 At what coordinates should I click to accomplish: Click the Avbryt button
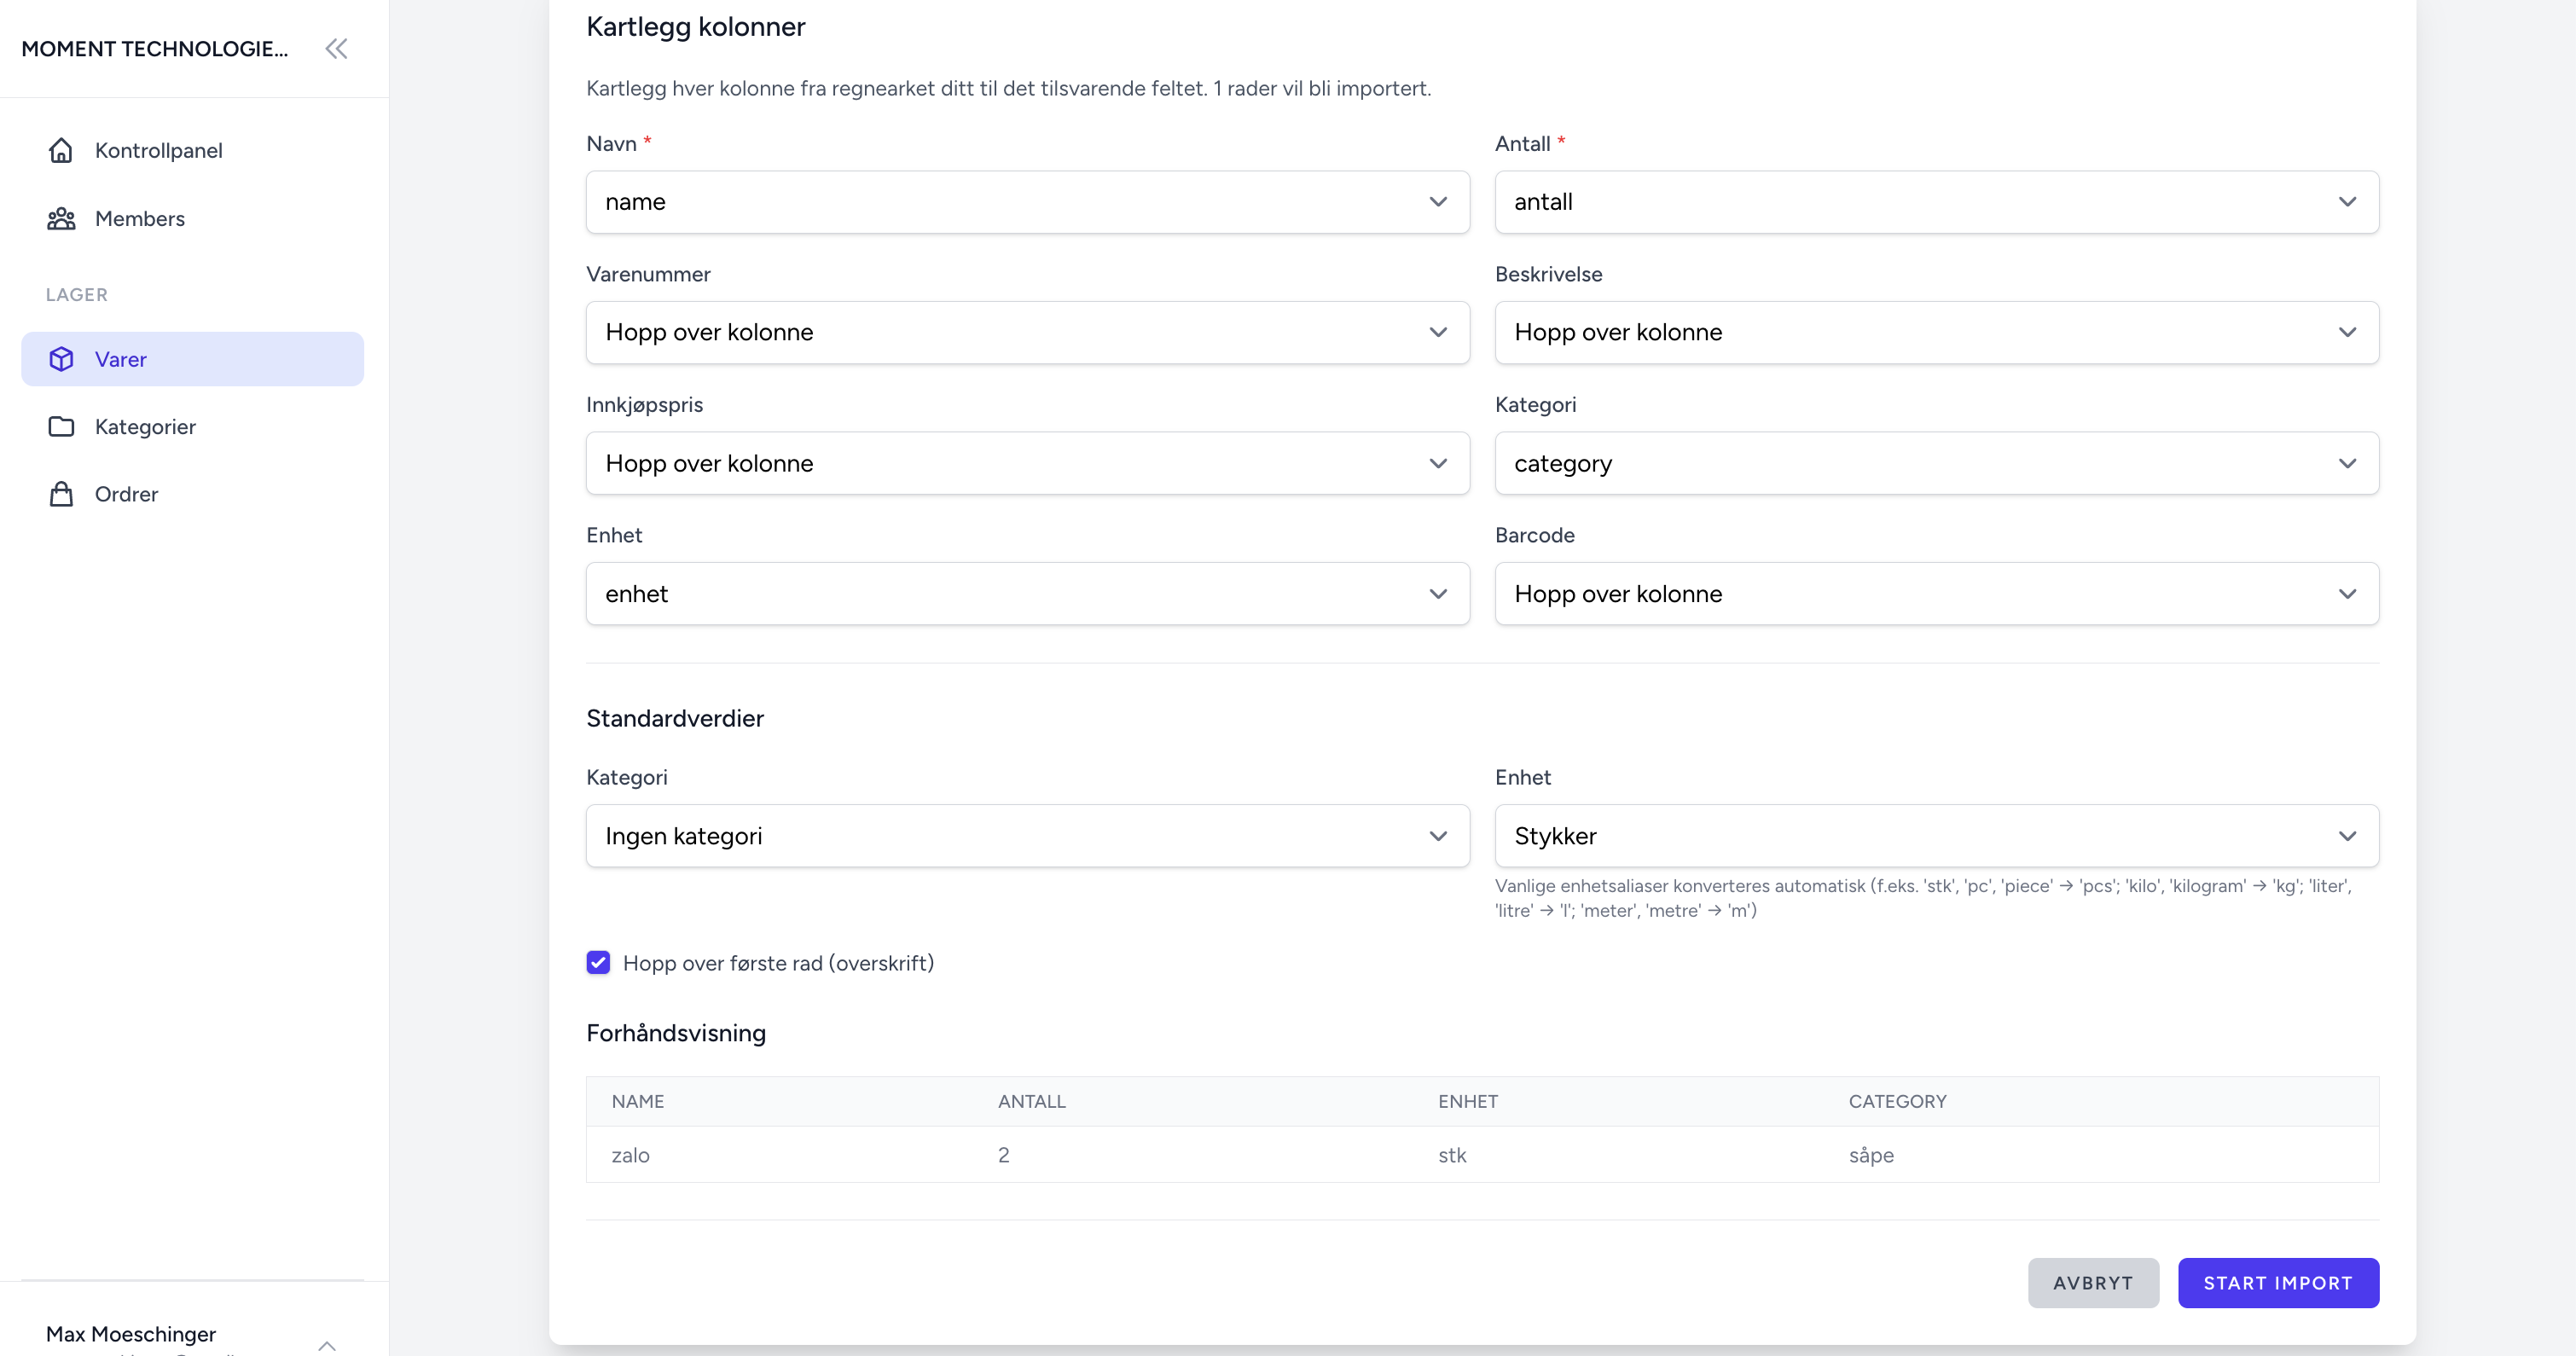[x=2092, y=1283]
